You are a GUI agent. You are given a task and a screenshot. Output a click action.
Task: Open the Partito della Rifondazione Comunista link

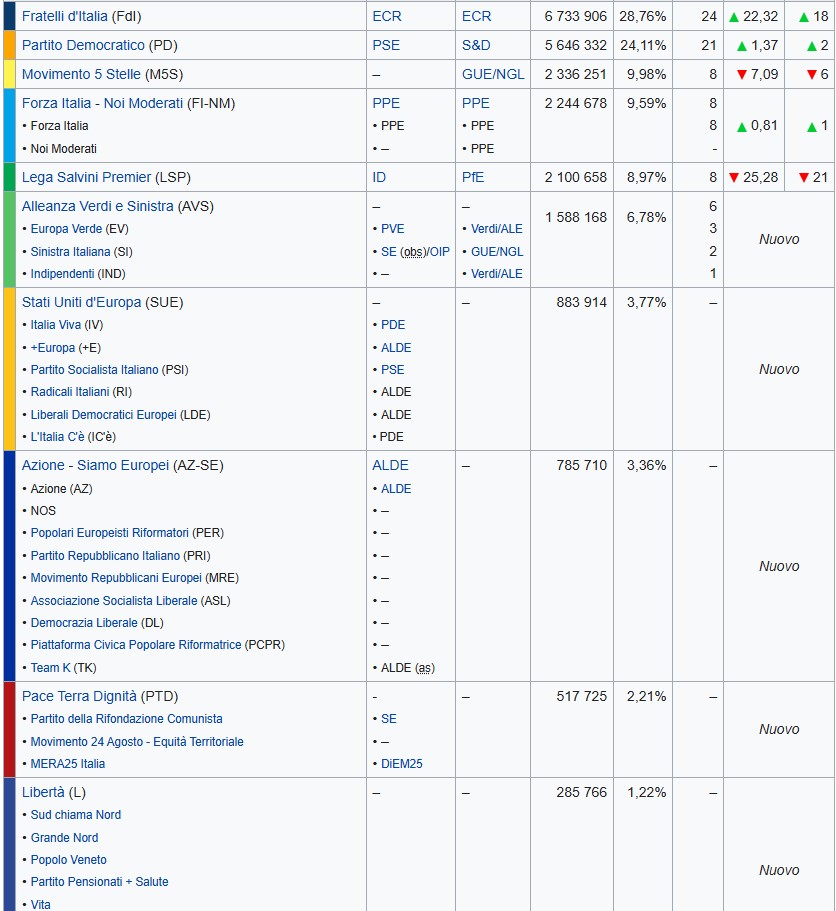pyautogui.click(x=126, y=719)
